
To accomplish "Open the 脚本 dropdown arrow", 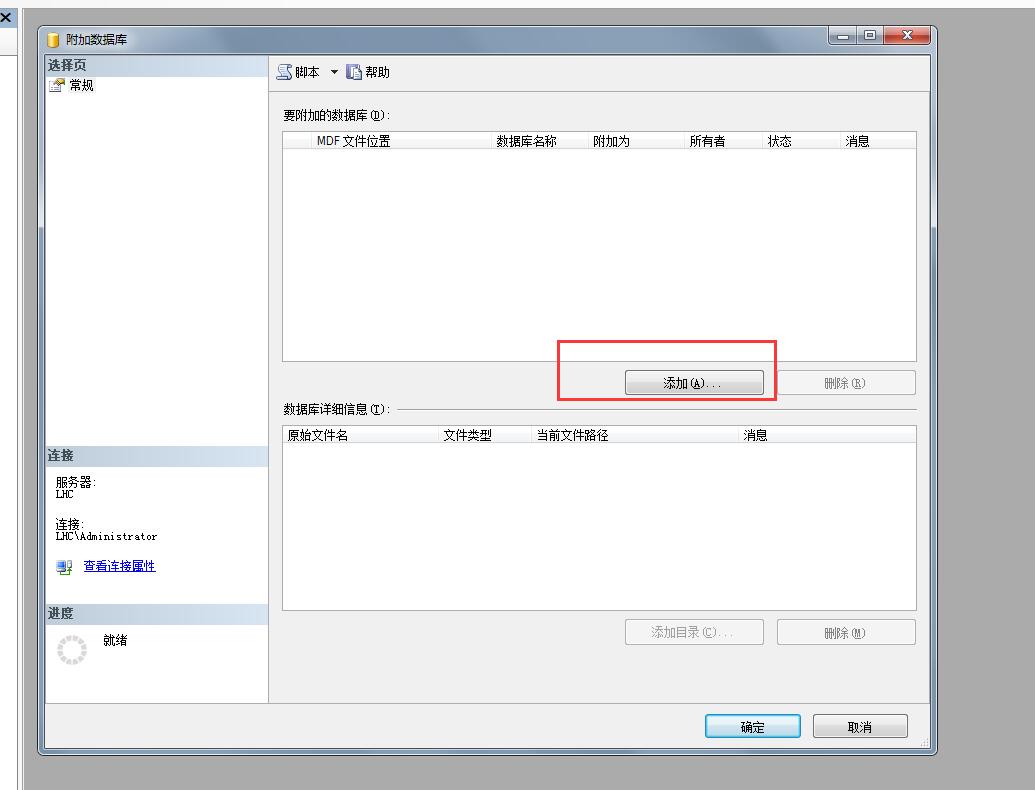I will click(334, 72).
